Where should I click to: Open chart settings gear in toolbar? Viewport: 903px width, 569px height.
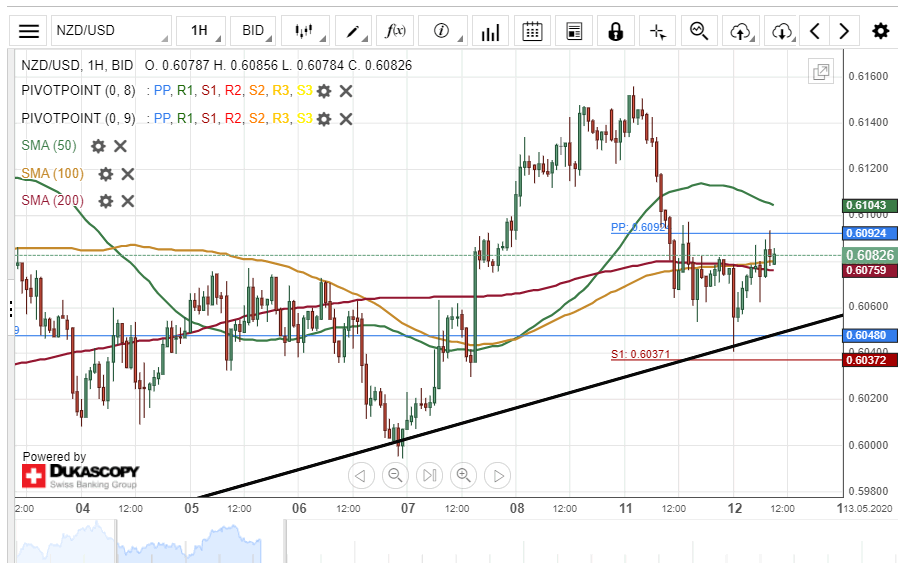pos(881,31)
